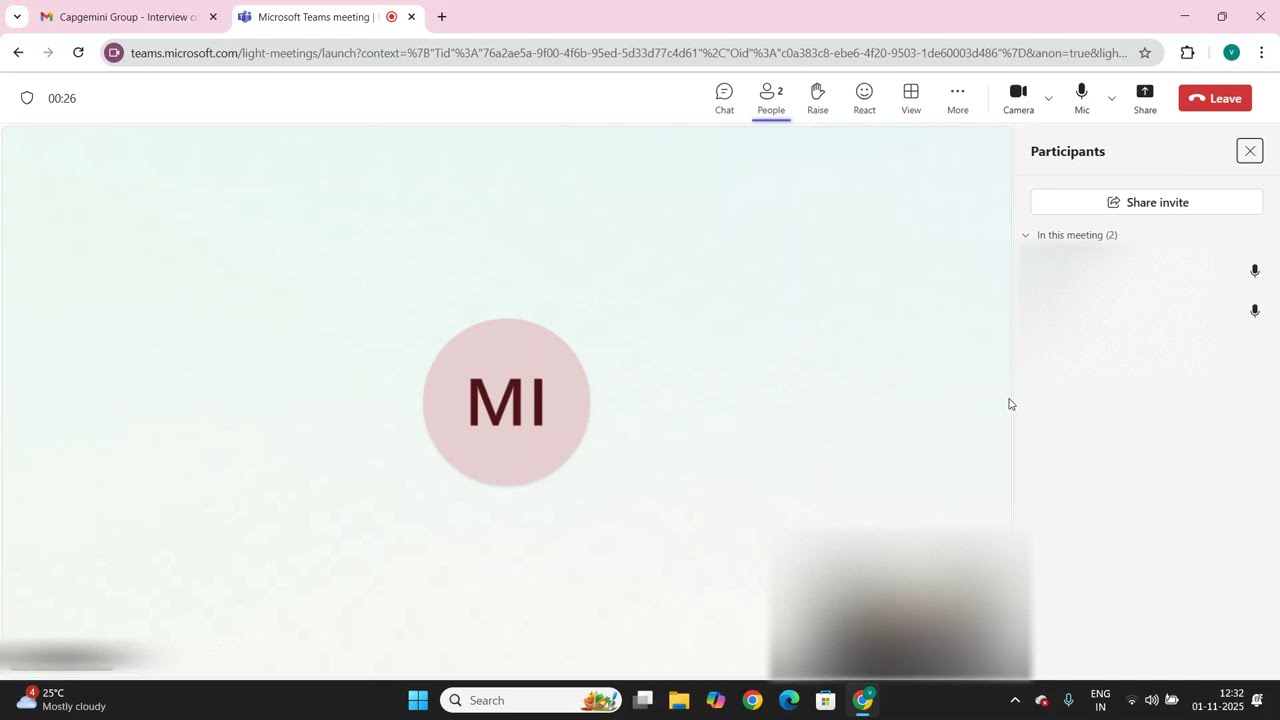Open the Chat panel
This screenshot has height=720, width=1280.
724,98
